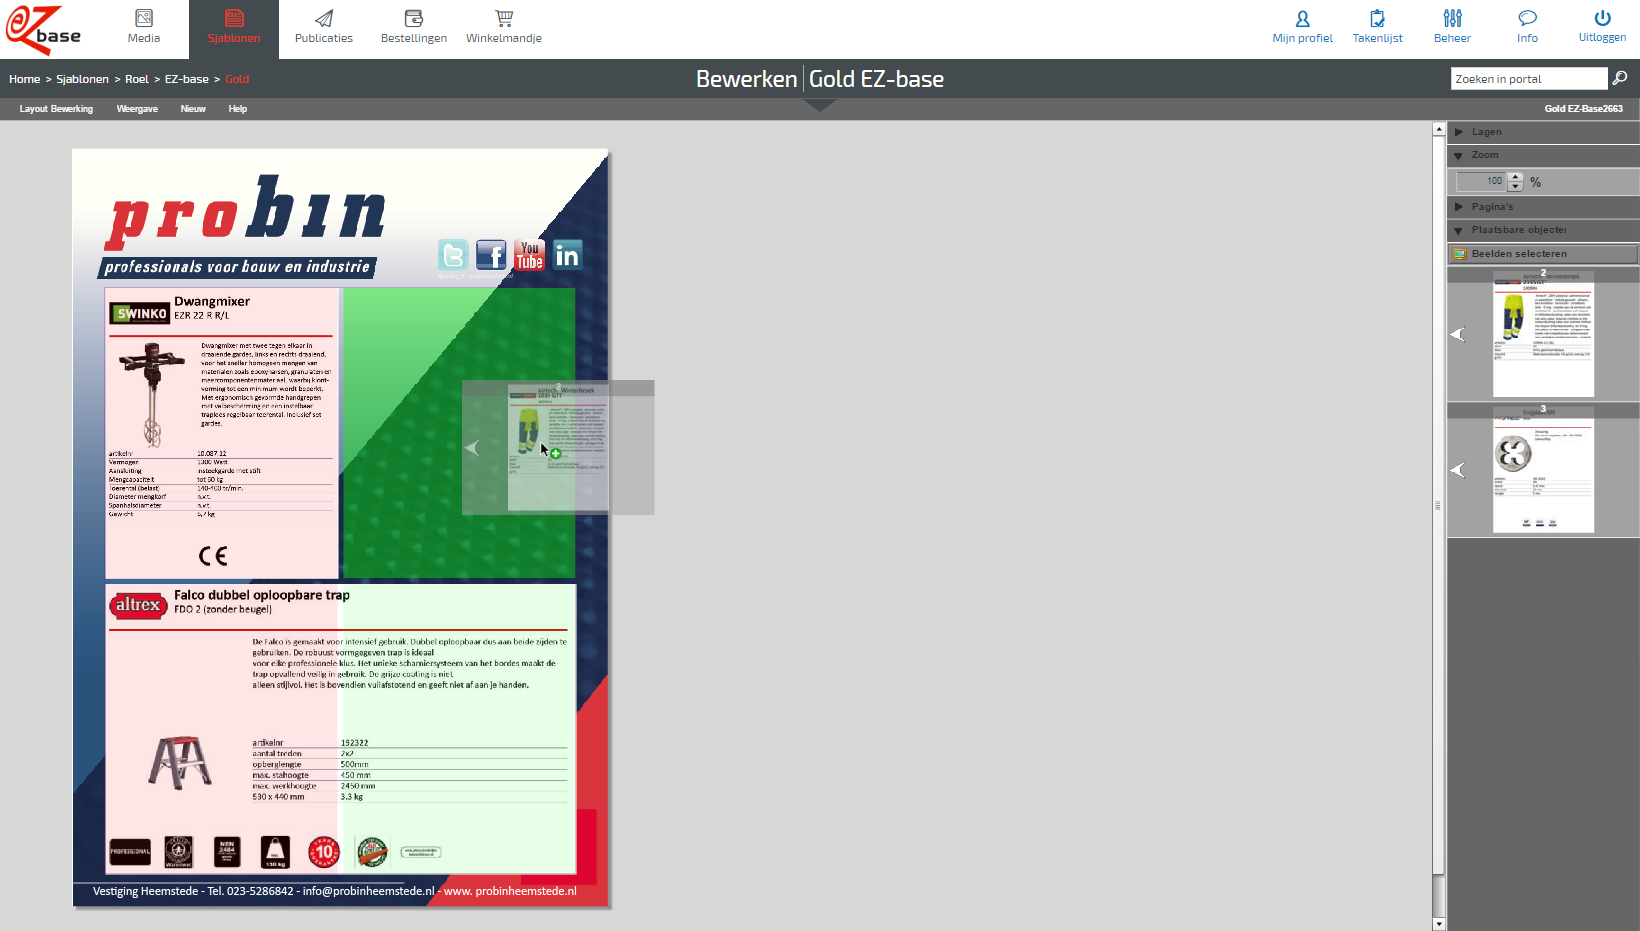The image size is (1640, 931).
Task: Expand the Lagen panel
Action: tap(1543, 132)
